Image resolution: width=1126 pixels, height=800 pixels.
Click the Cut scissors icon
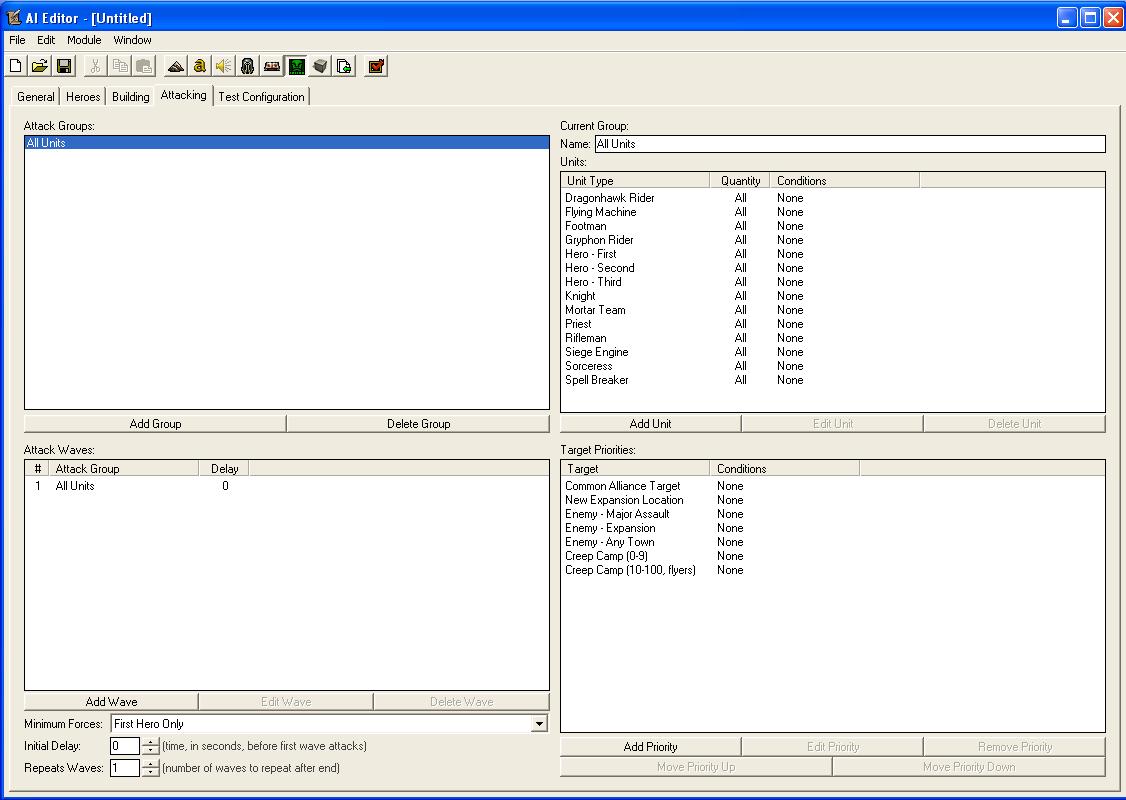(95, 66)
